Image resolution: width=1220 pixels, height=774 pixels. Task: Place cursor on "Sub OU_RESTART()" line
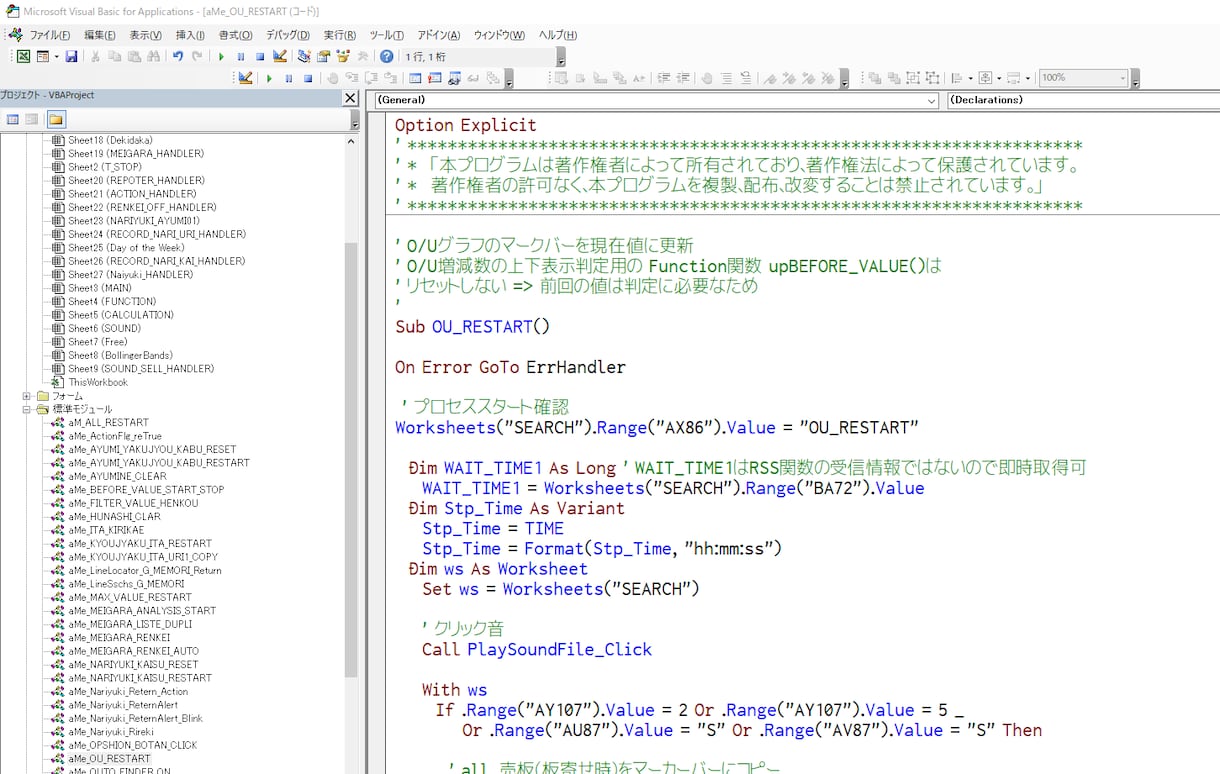pos(472,326)
